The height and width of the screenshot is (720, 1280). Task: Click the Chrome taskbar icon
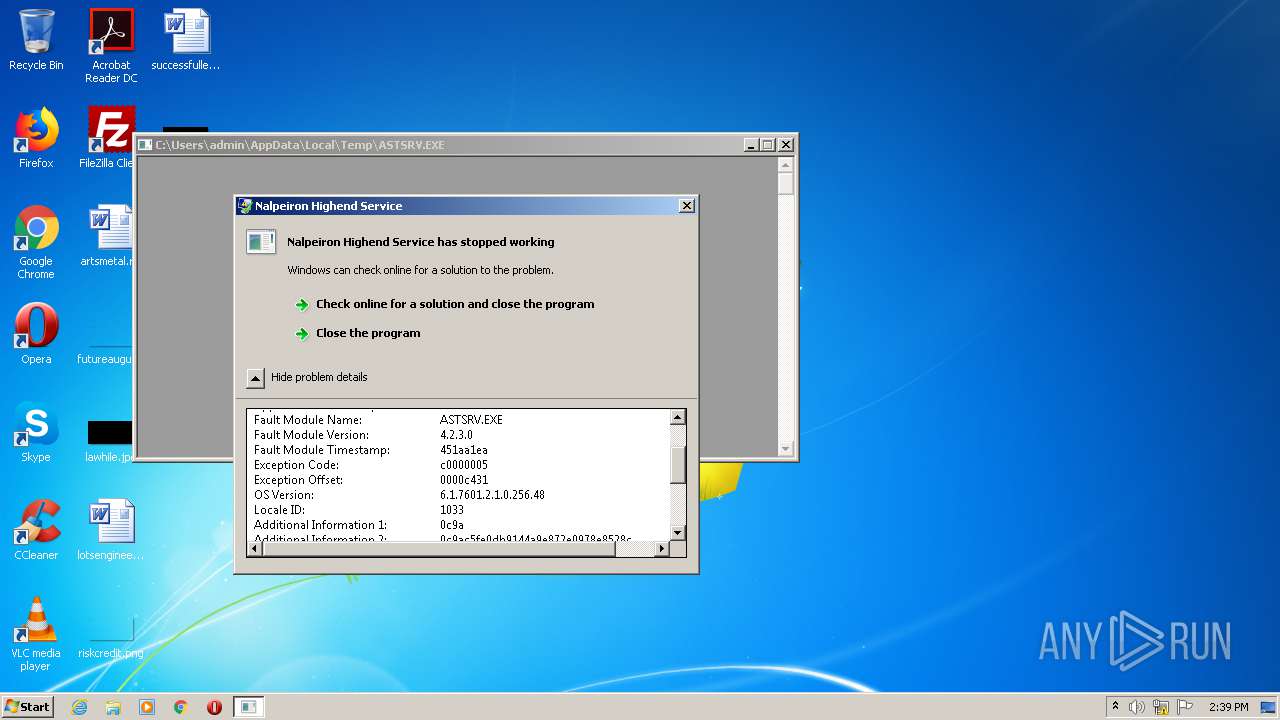pos(180,707)
